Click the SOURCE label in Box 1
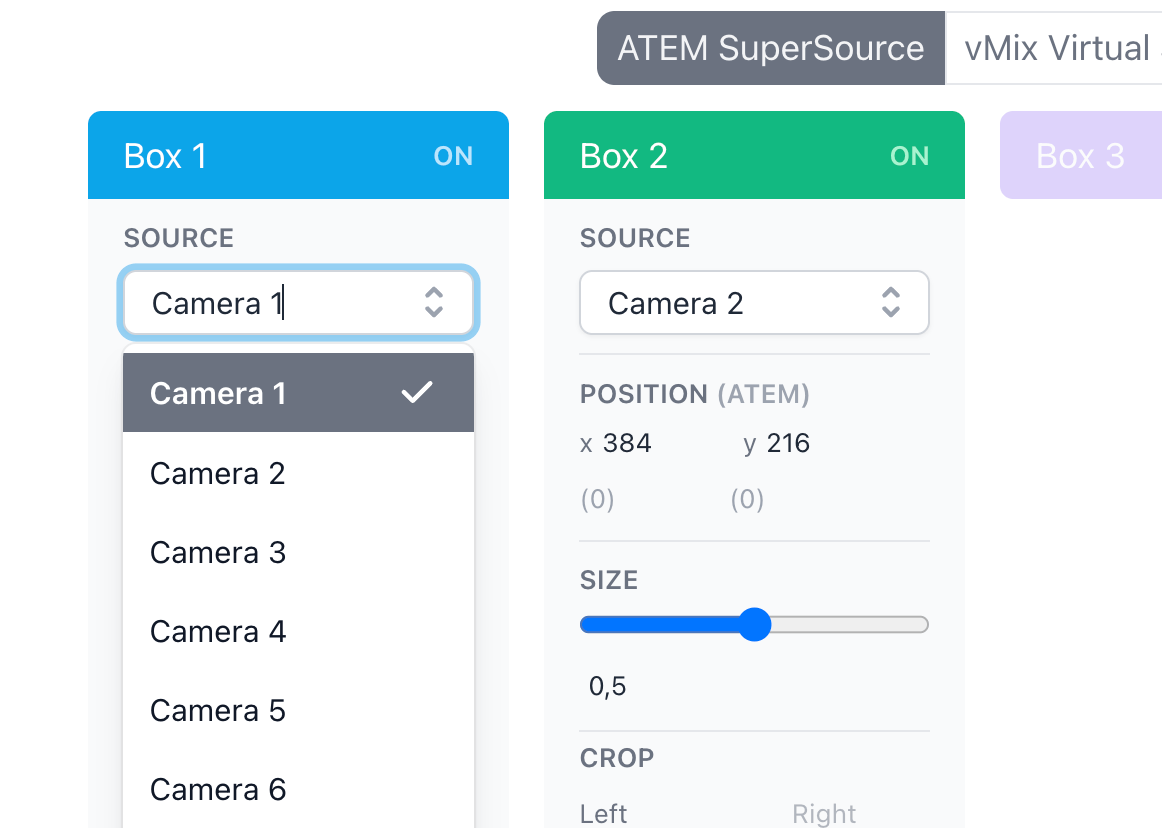Viewport: 1162px width, 828px height. (179, 238)
